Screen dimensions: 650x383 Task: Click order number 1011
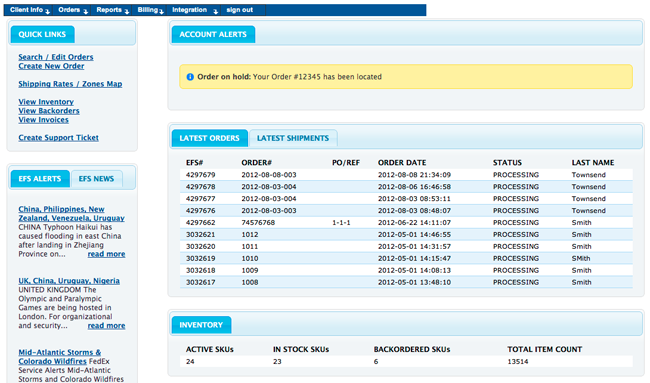(x=250, y=247)
